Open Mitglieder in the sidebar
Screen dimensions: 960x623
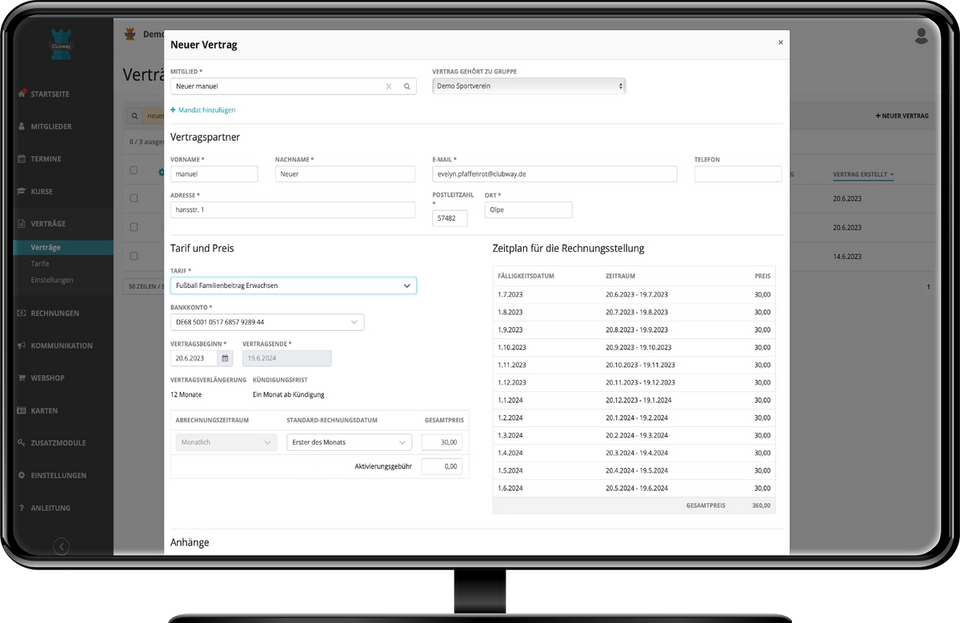(x=51, y=127)
